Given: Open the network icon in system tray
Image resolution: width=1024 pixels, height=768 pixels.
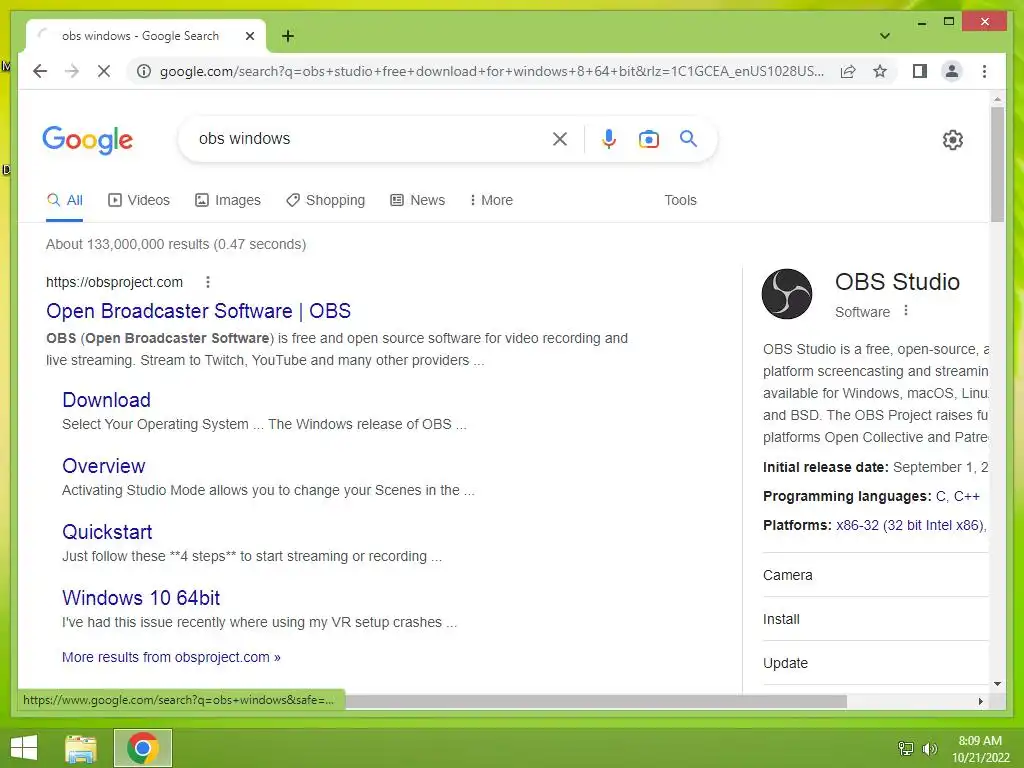Looking at the screenshot, I should click(906, 748).
